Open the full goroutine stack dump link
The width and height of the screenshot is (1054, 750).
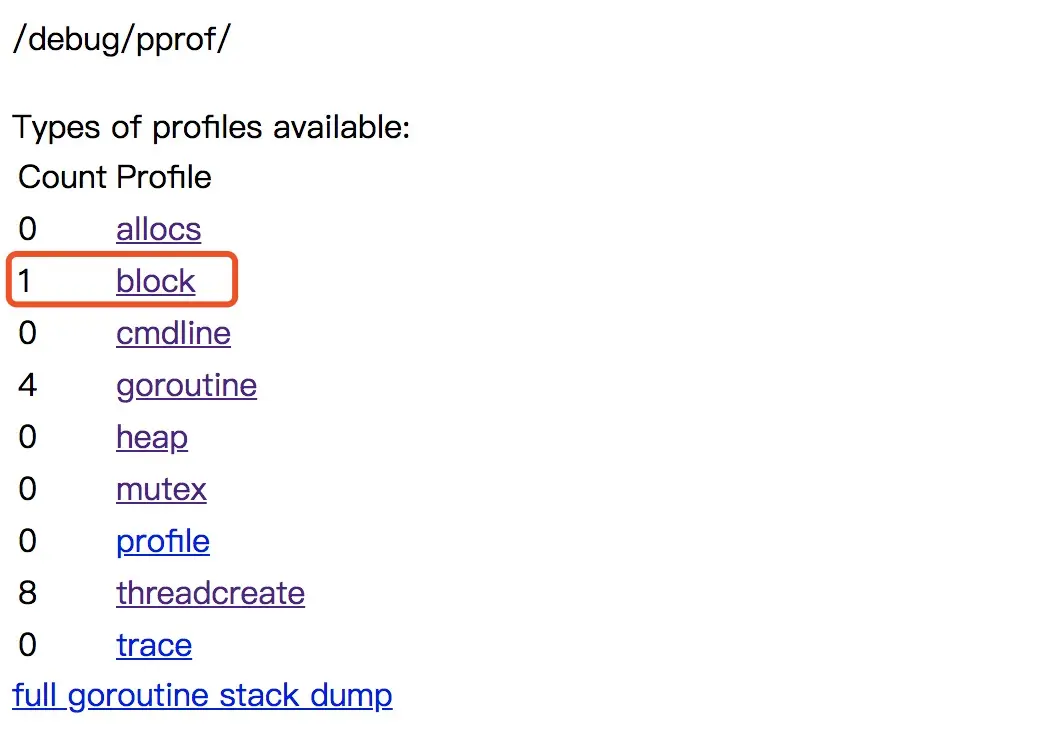(202, 696)
